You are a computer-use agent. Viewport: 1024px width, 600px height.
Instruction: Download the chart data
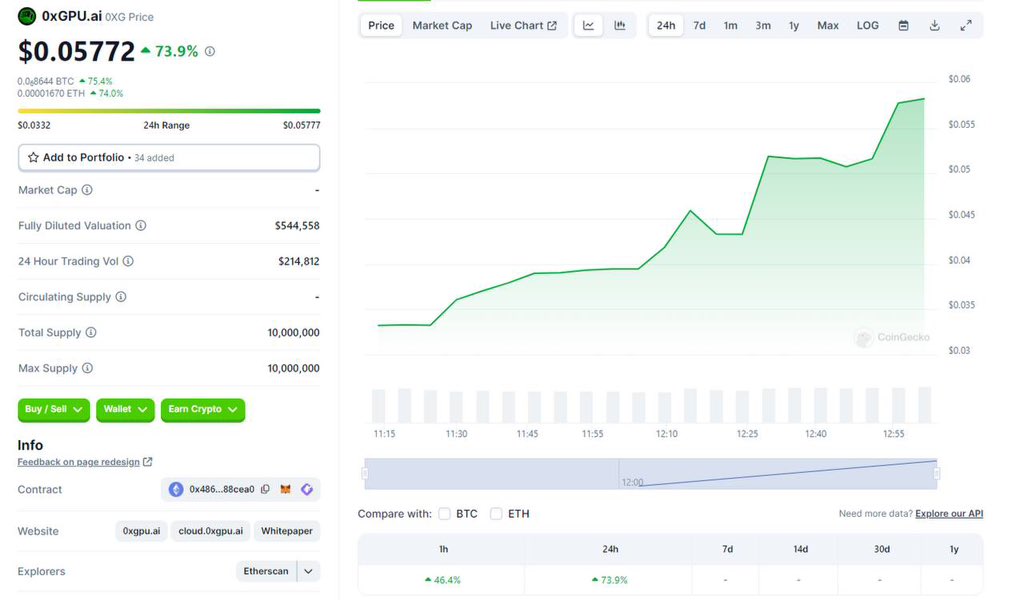(x=934, y=24)
